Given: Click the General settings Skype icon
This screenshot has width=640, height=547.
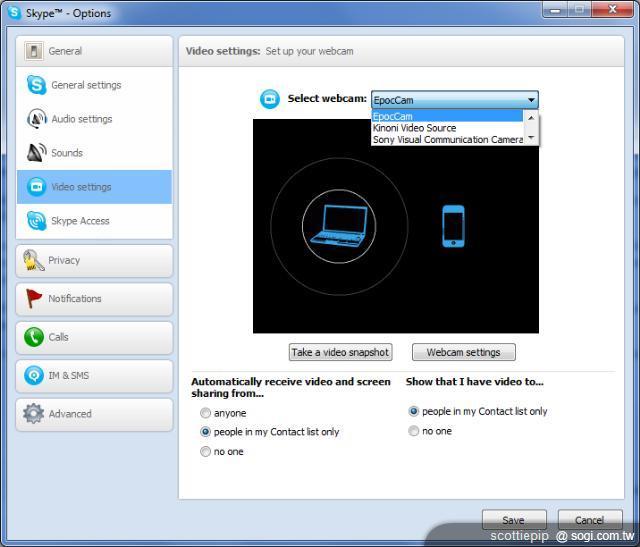Looking at the screenshot, I should pyautogui.click(x=36, y=85).
